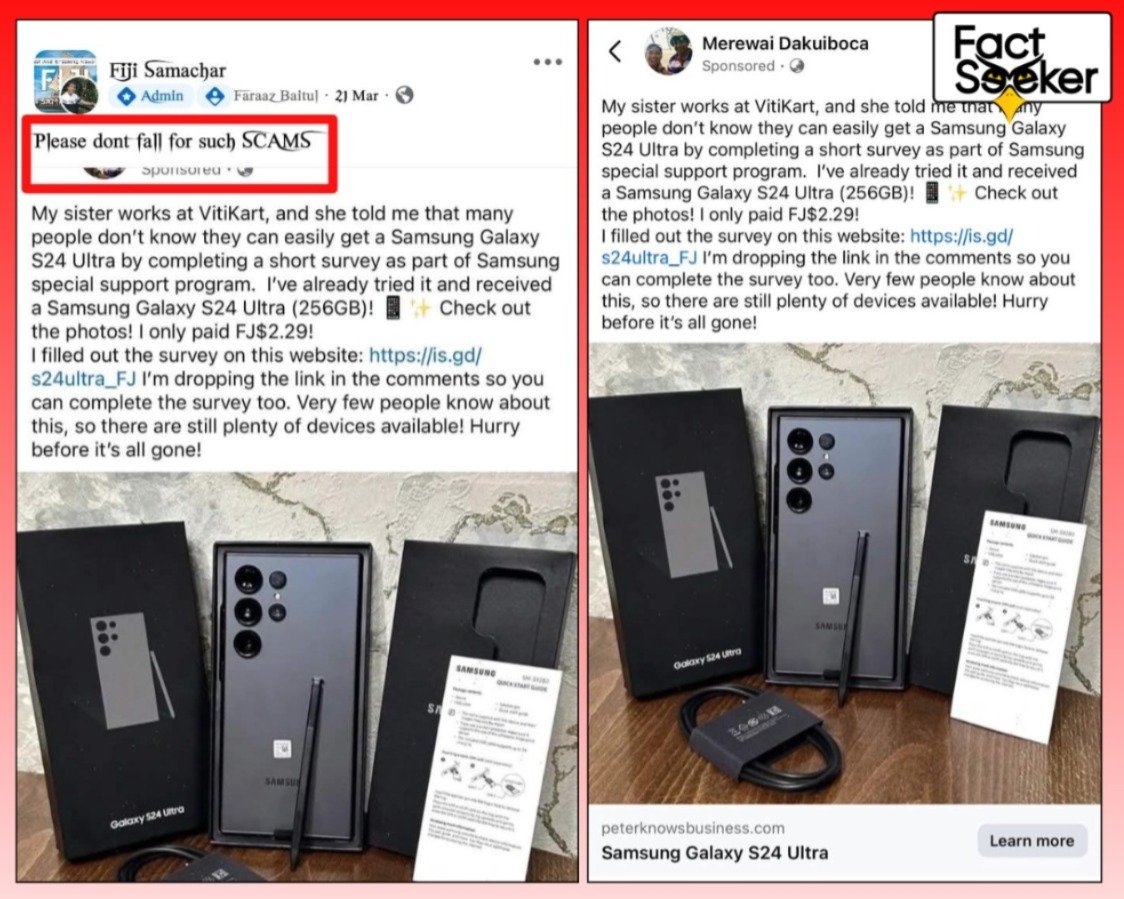1124x899 pixels.
Task: Open Merewai Dakuiboca profile picture
Action: pyautogui.click(x=668, y=52)
